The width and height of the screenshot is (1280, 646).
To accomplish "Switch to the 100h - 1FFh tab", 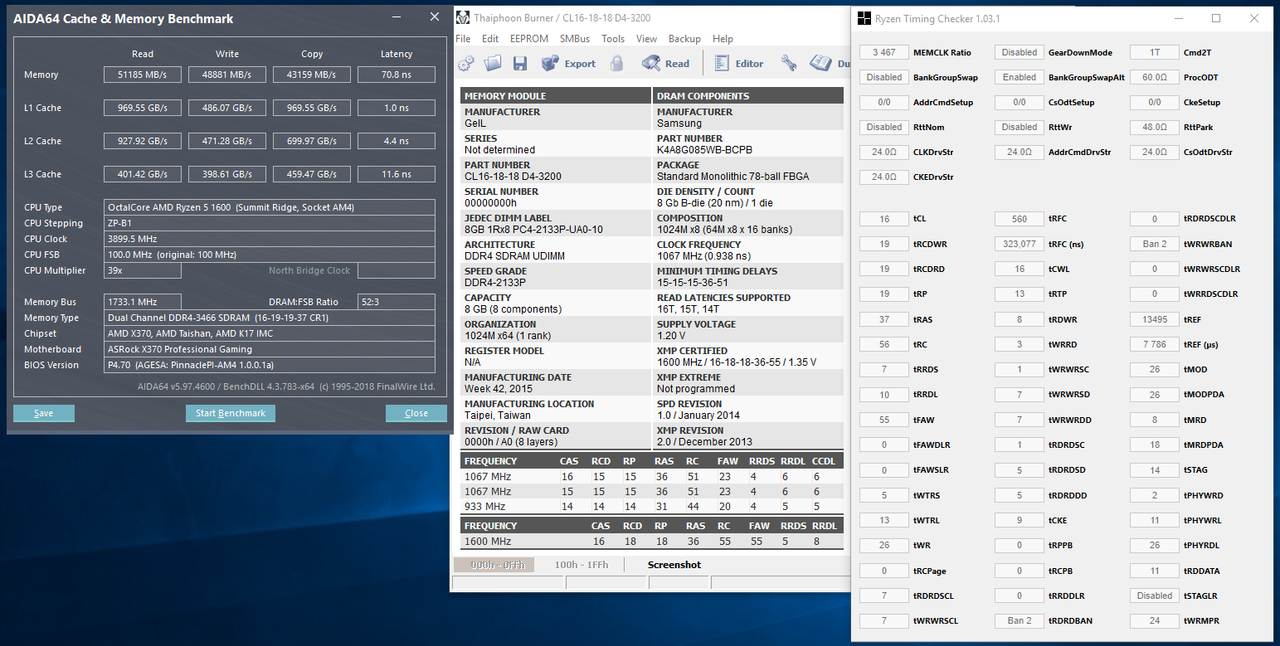I will coord(581,565).
